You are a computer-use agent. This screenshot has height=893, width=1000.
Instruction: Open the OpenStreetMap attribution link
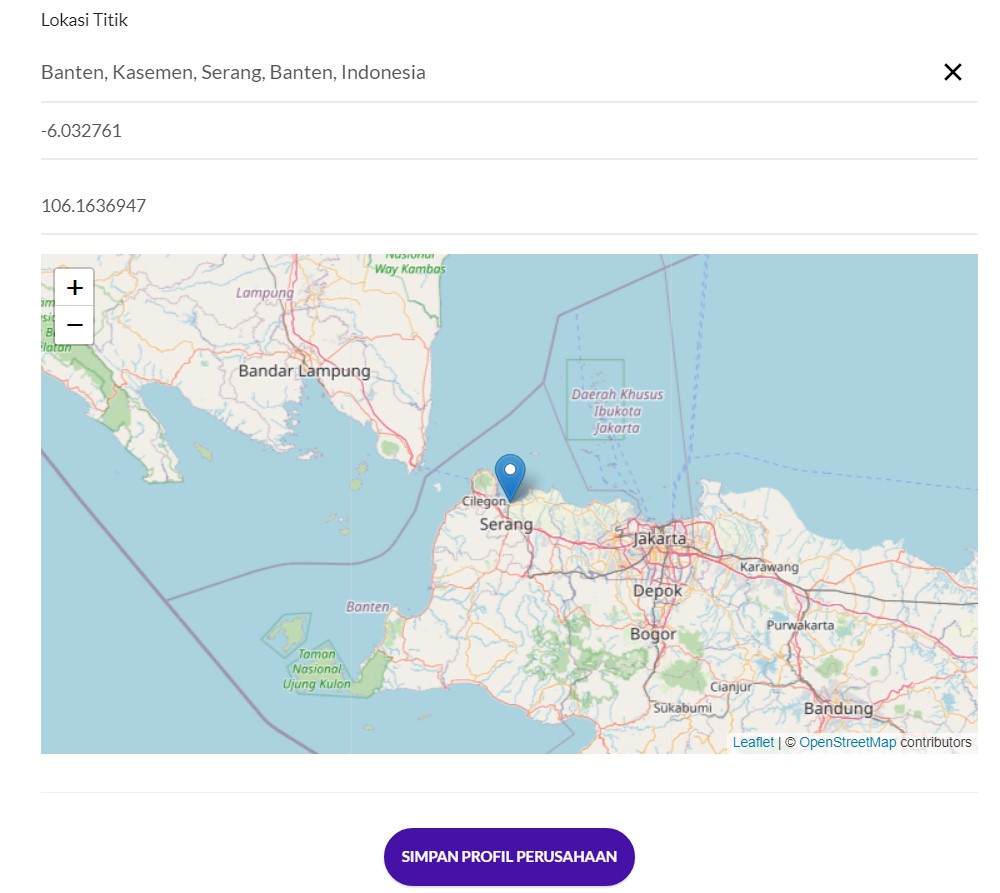point(847,742)
